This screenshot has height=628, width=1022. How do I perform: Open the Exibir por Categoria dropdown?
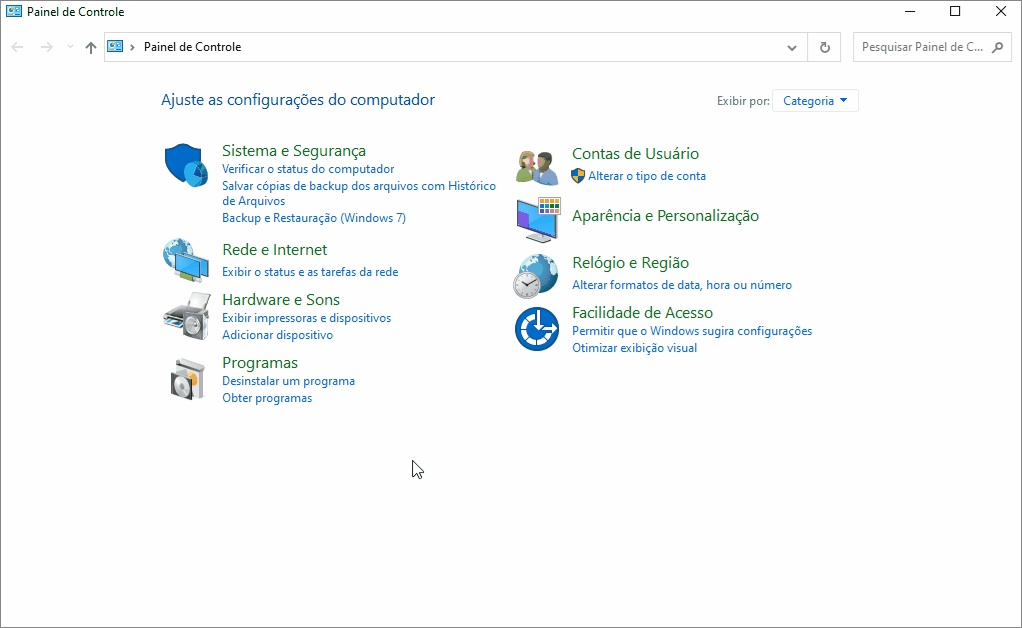pyautogui.click(x=815, y=101)
